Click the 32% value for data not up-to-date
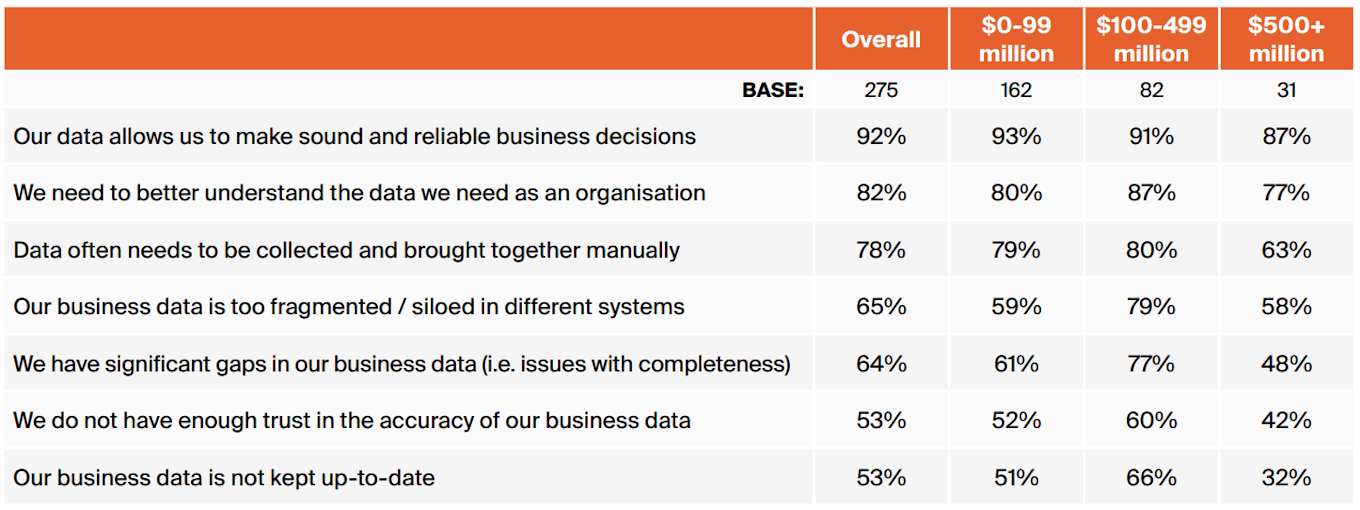Viewport: 1360px width, 510px height. [x=1287, y=478]
